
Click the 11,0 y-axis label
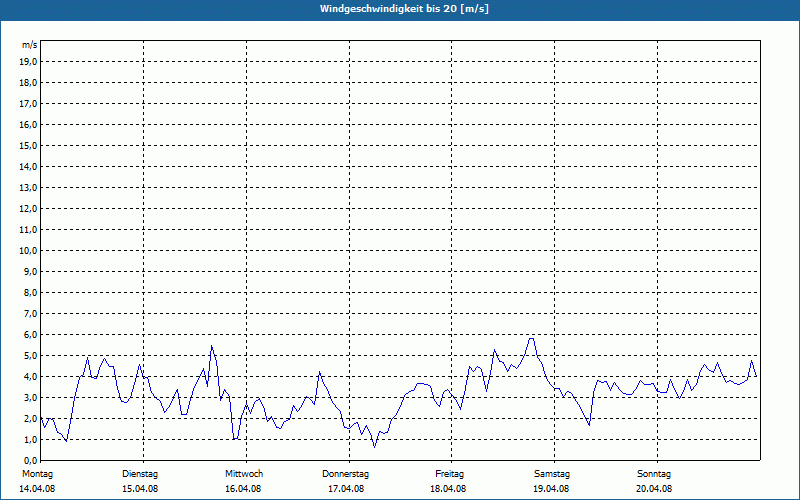click(28, 230)
